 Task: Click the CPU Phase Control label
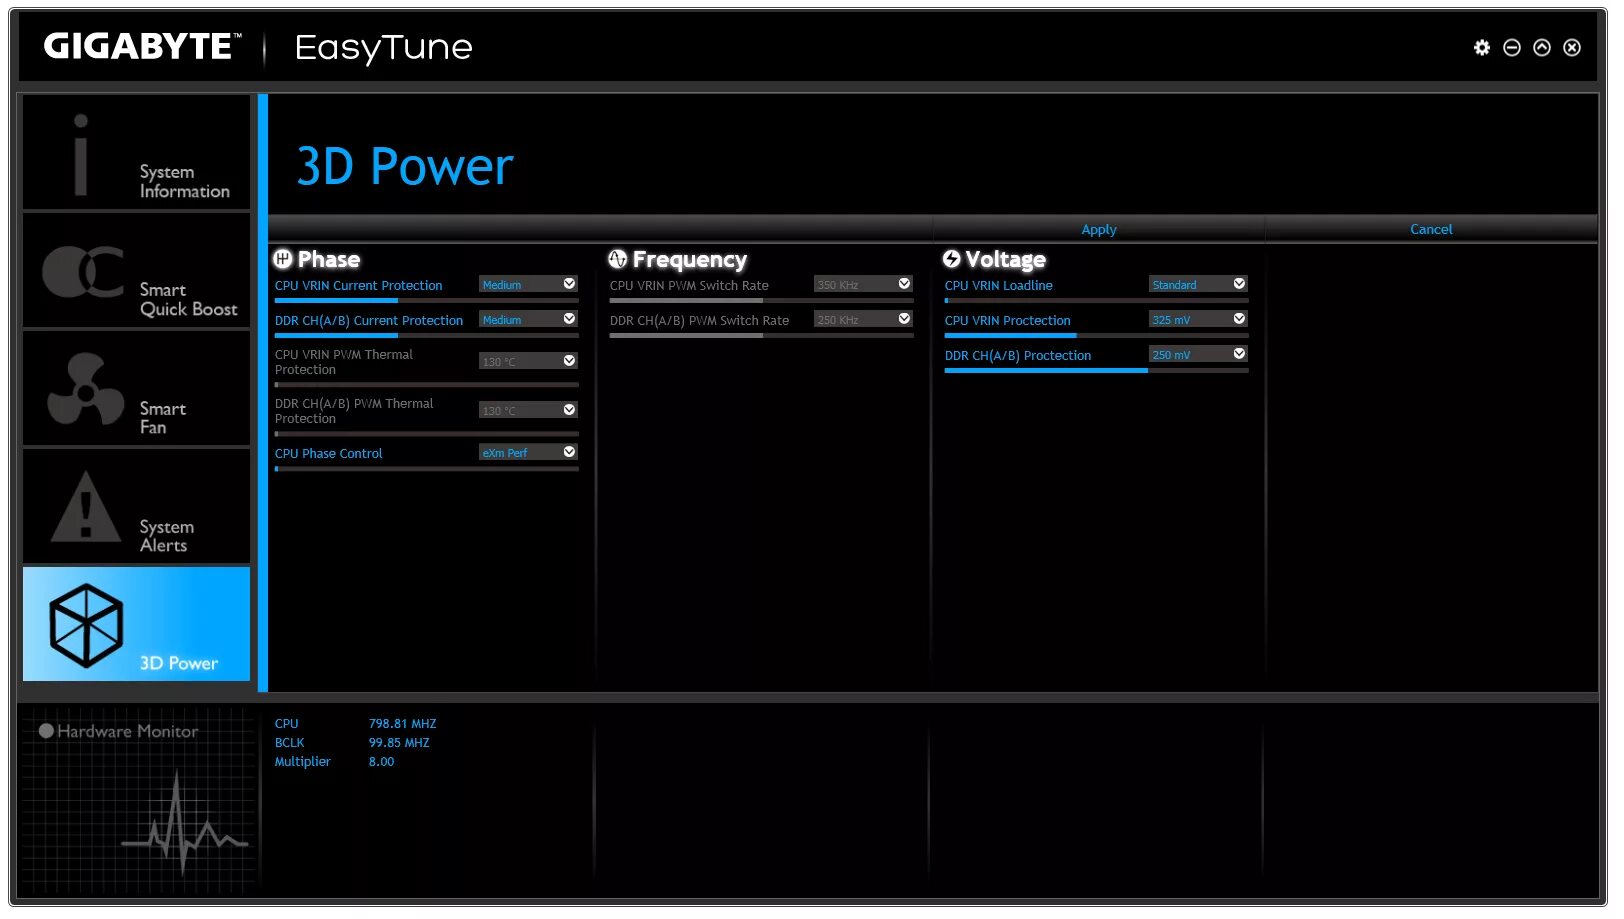click(328, 453)
